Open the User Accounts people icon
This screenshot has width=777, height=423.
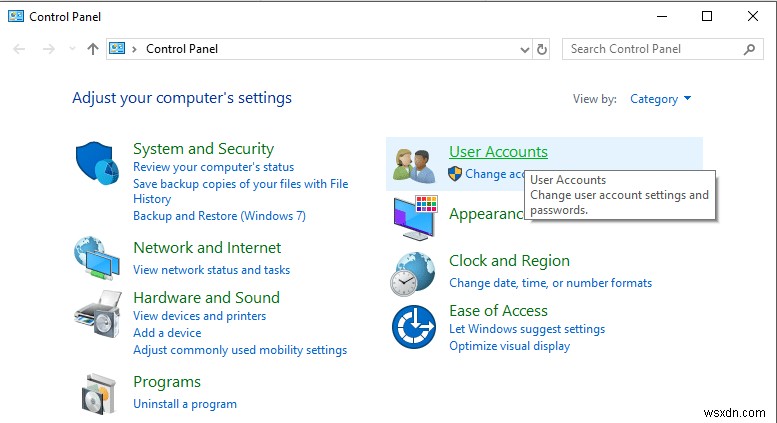(412, 165)
